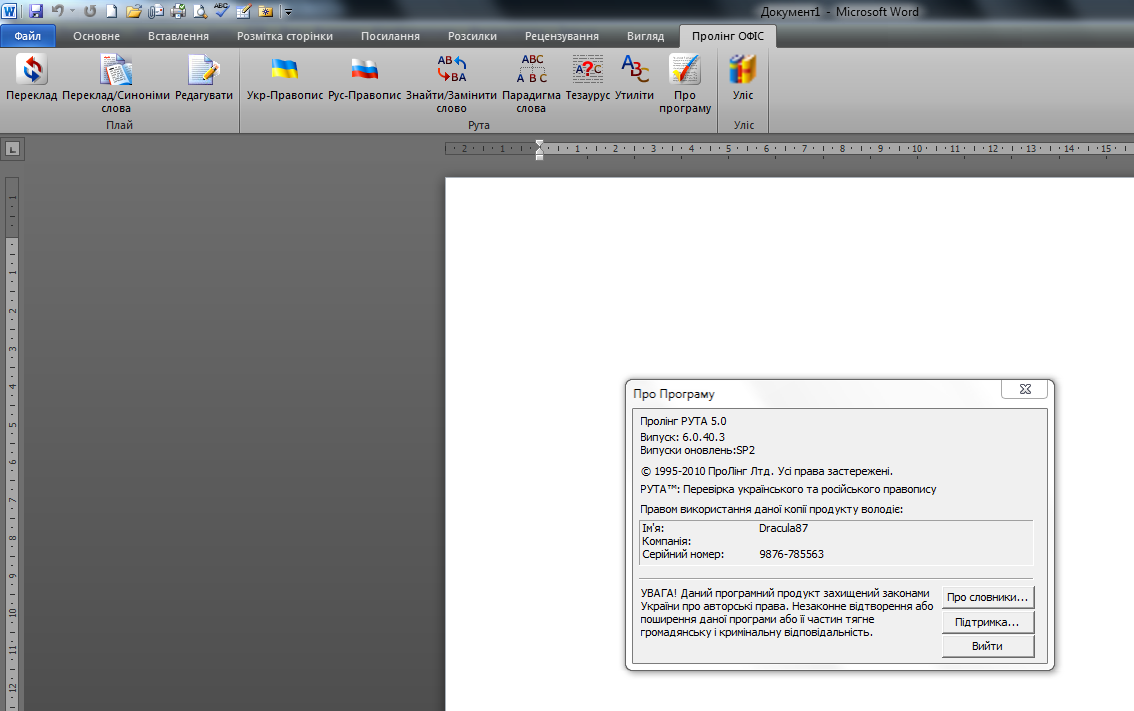1134x711 pixels.
Task: Click the Випуски оновлень:SP2 line
Action: (x=697, y=450)
